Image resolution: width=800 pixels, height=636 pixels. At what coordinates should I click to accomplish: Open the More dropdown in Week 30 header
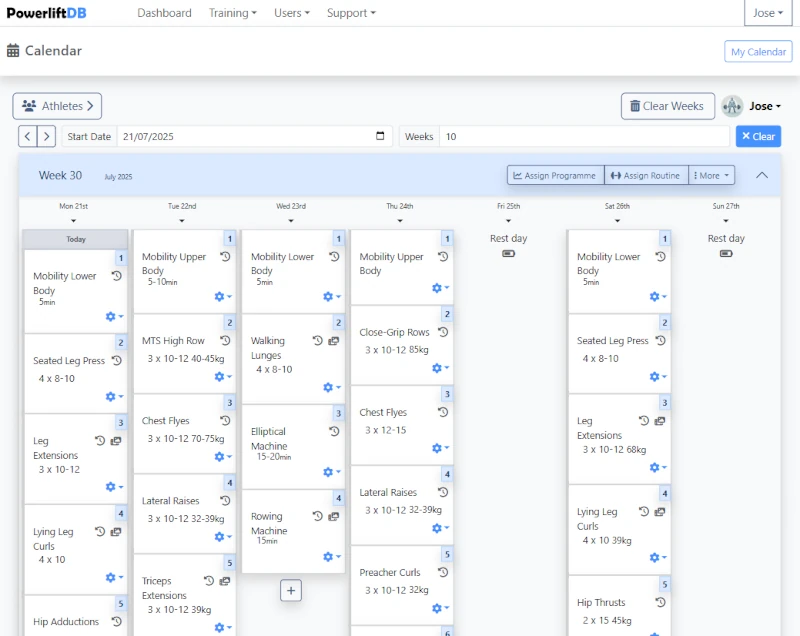tap(711, 174)
